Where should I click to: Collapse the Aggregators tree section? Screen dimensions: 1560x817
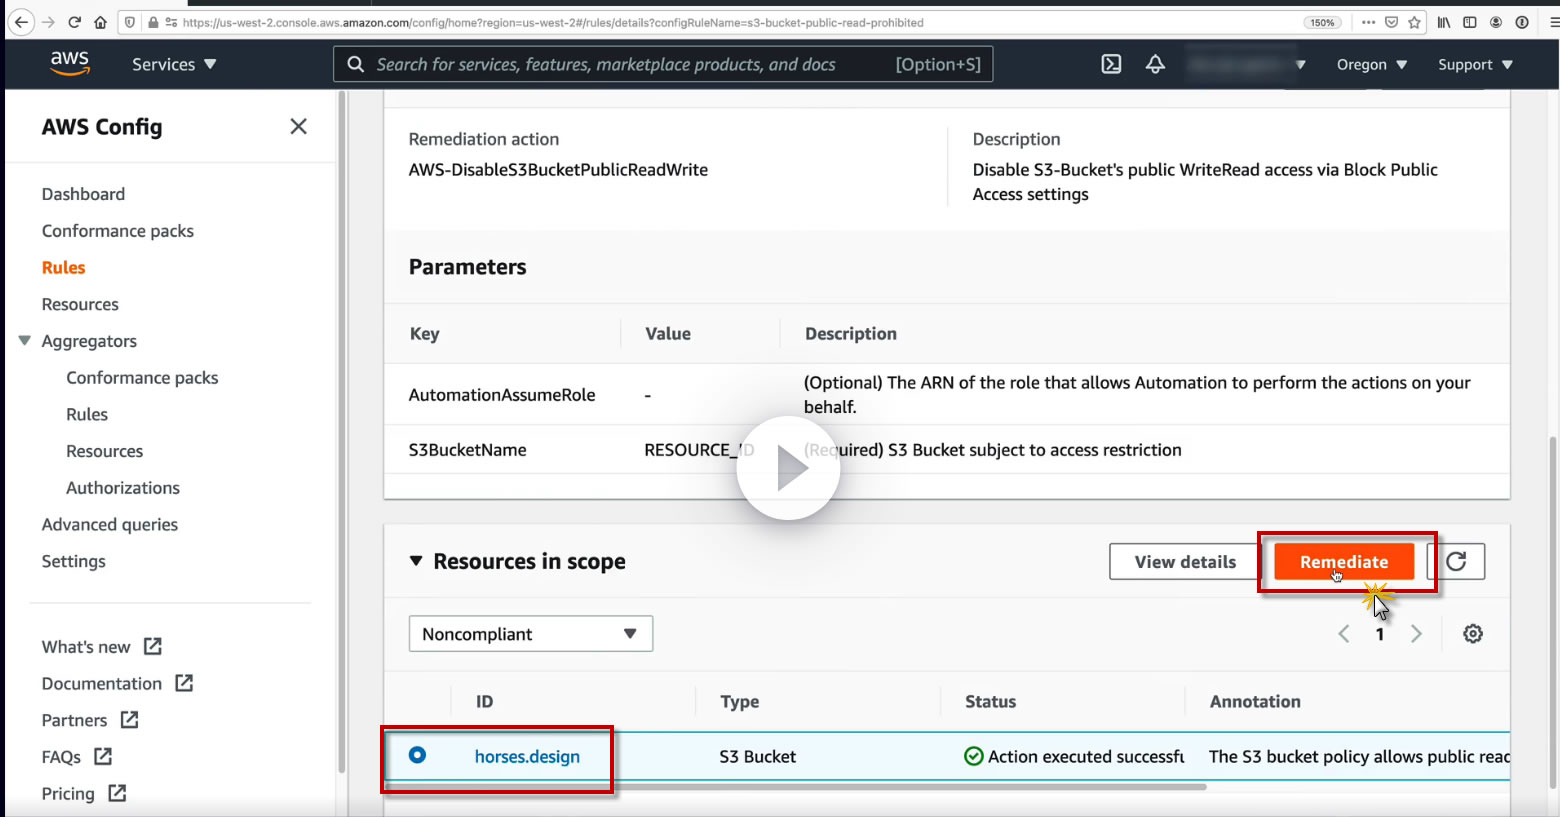[x=25, y=341]
